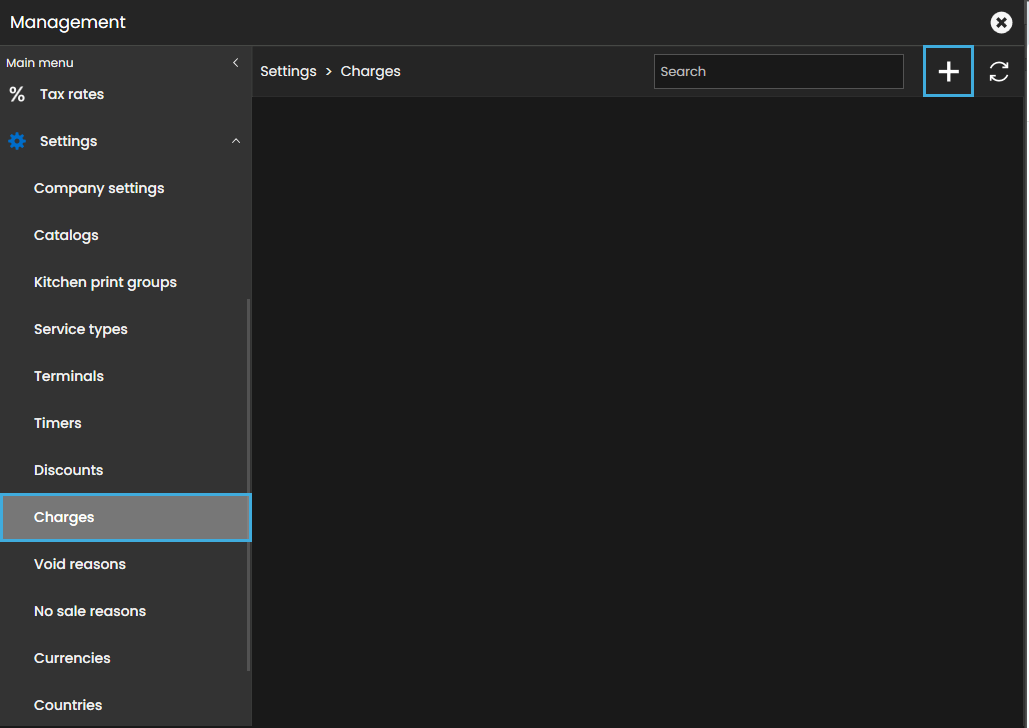Click the plus icon to add charge

coord(948,72)
